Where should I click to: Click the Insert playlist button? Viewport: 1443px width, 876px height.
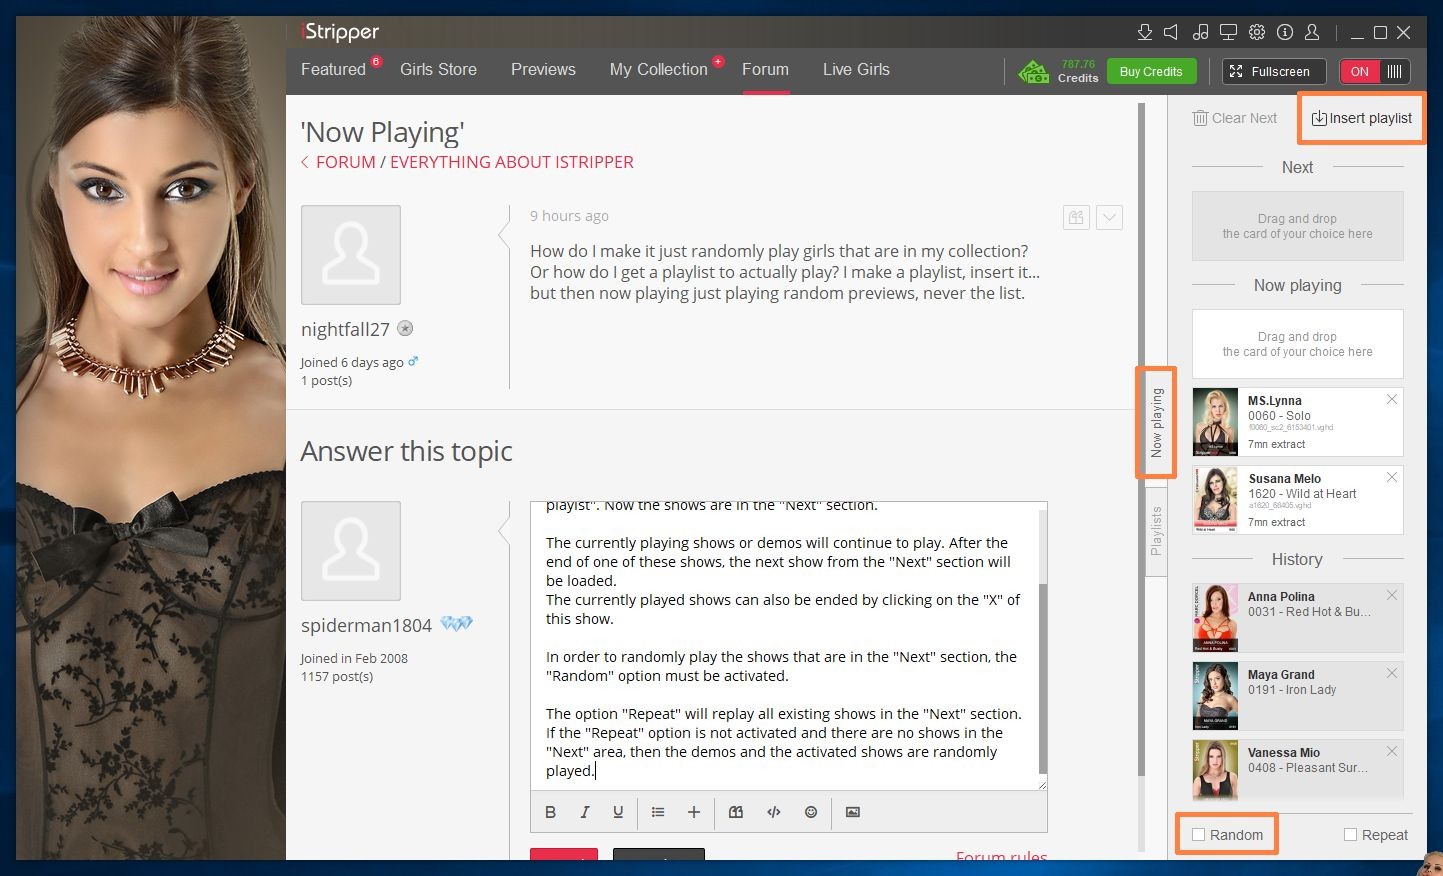(1361, 118)
